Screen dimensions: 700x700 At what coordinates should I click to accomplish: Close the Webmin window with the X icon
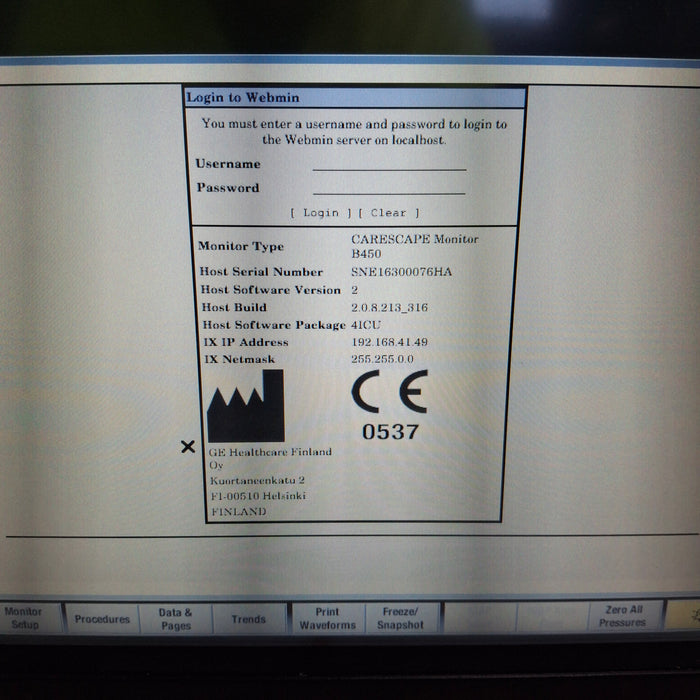click(188, 446)
